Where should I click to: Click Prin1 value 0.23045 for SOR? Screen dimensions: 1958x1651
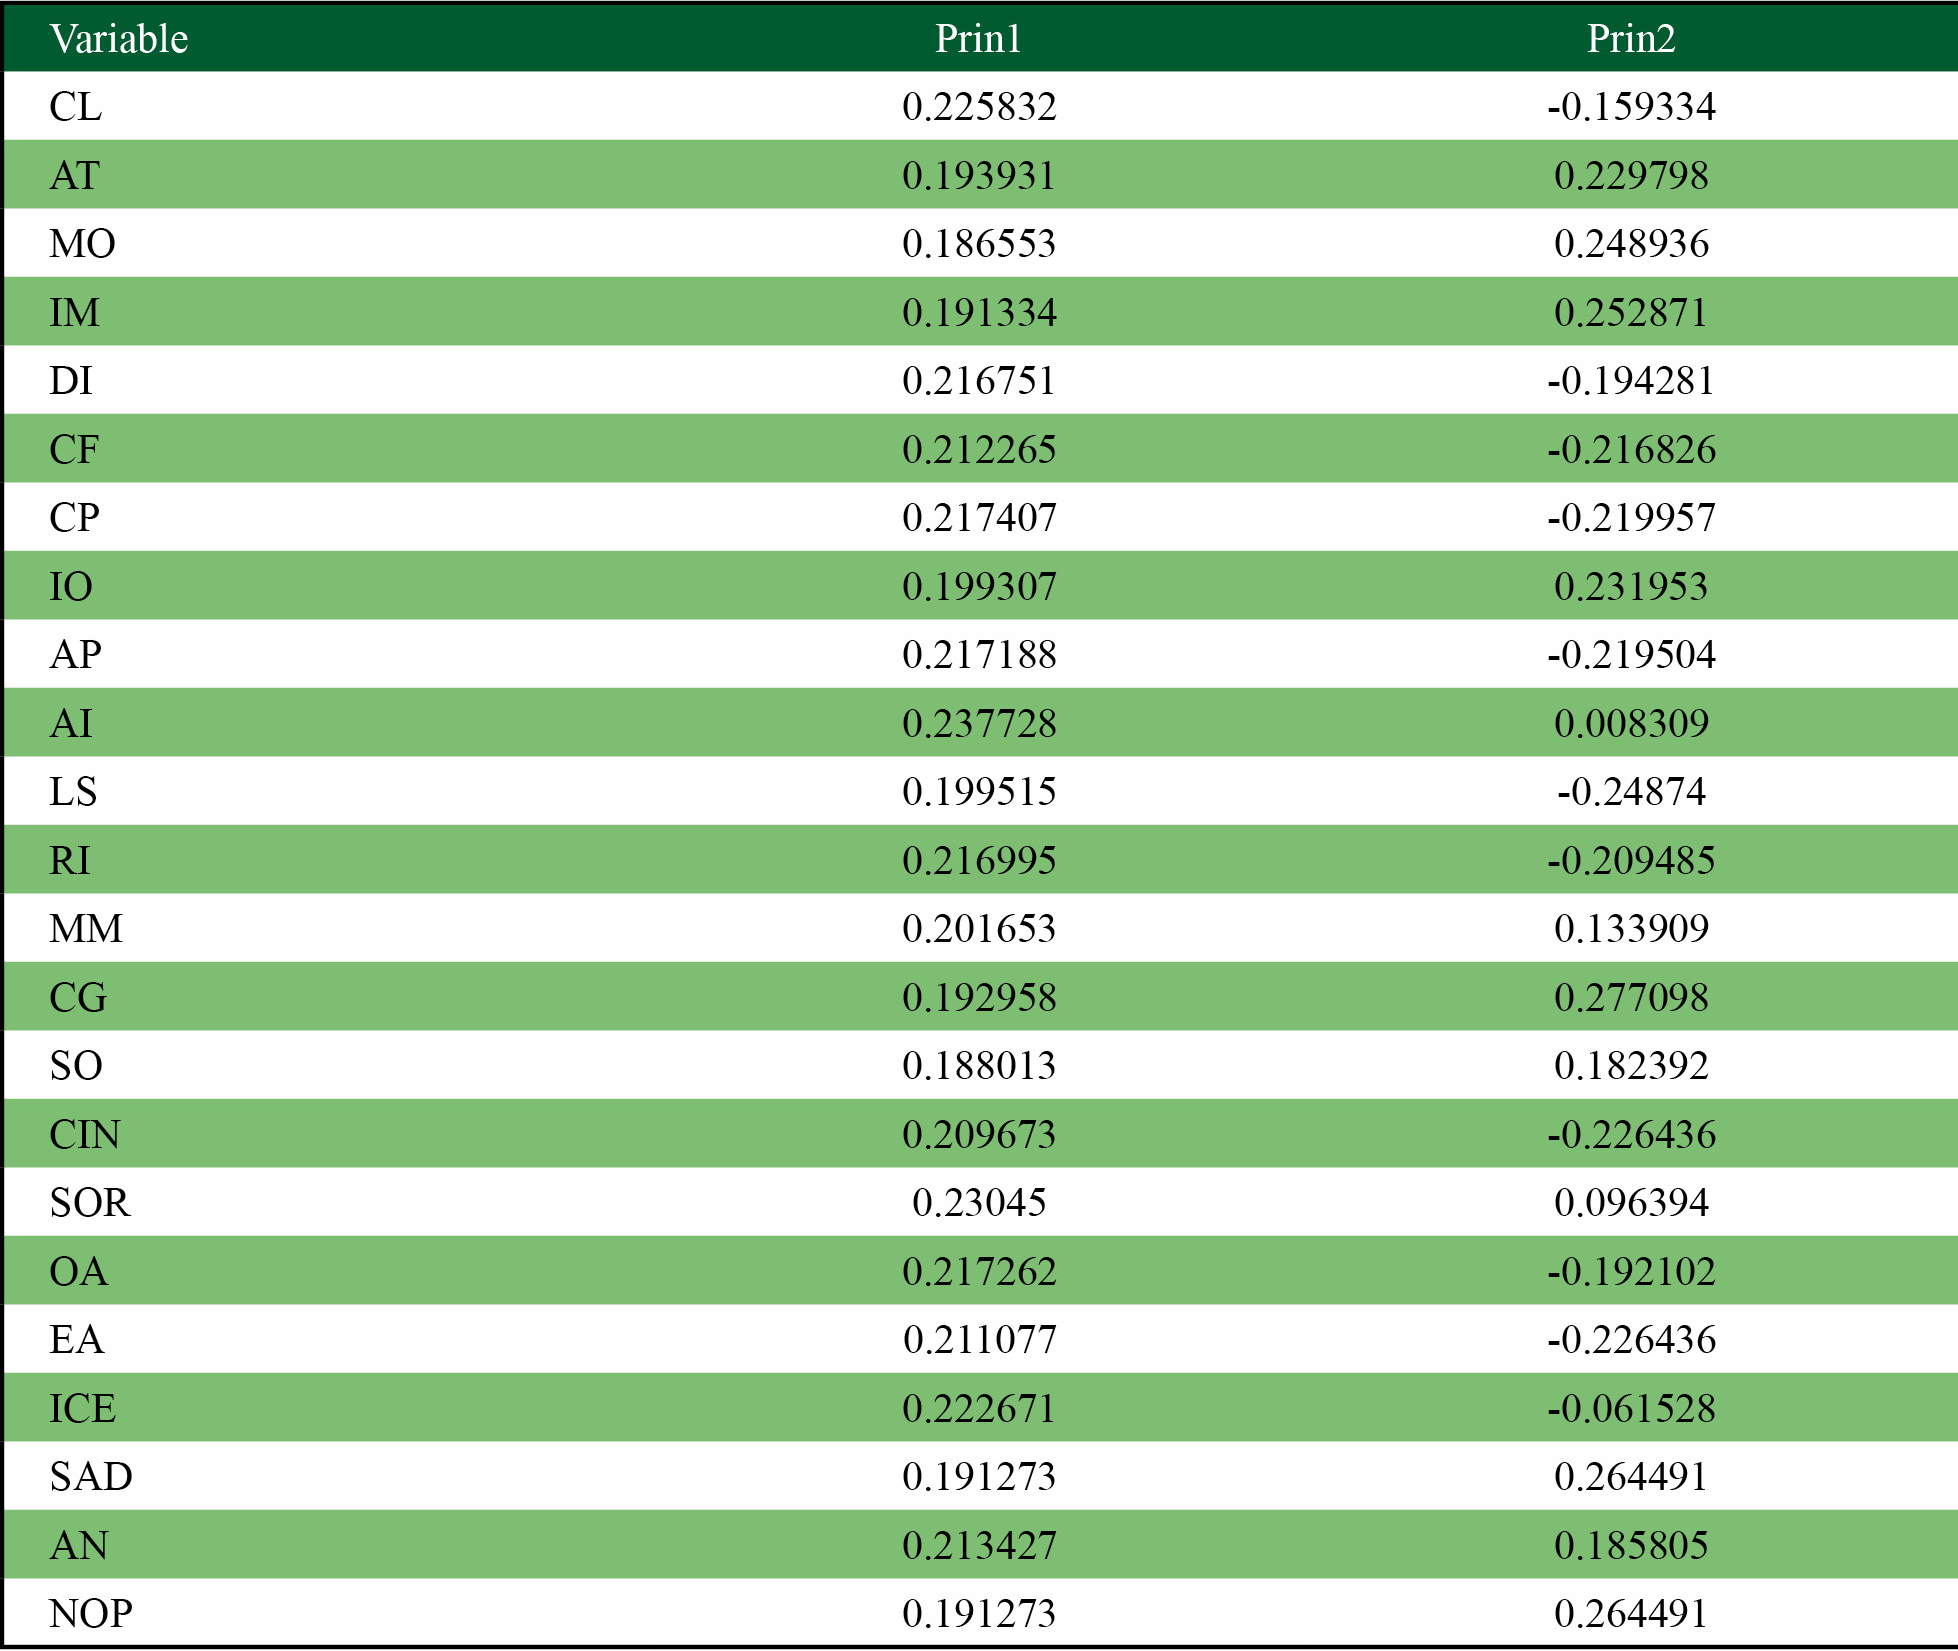[978, 1203]
